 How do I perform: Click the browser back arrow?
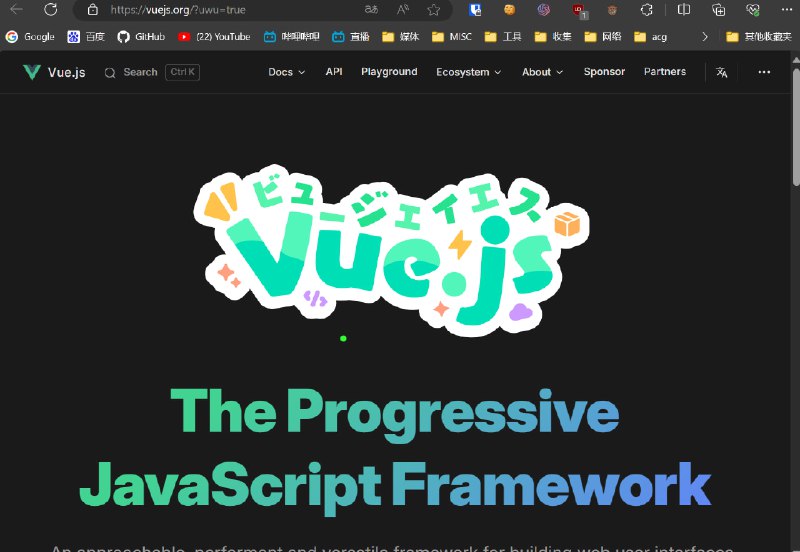pyautogui.click(x=16, y=9)
